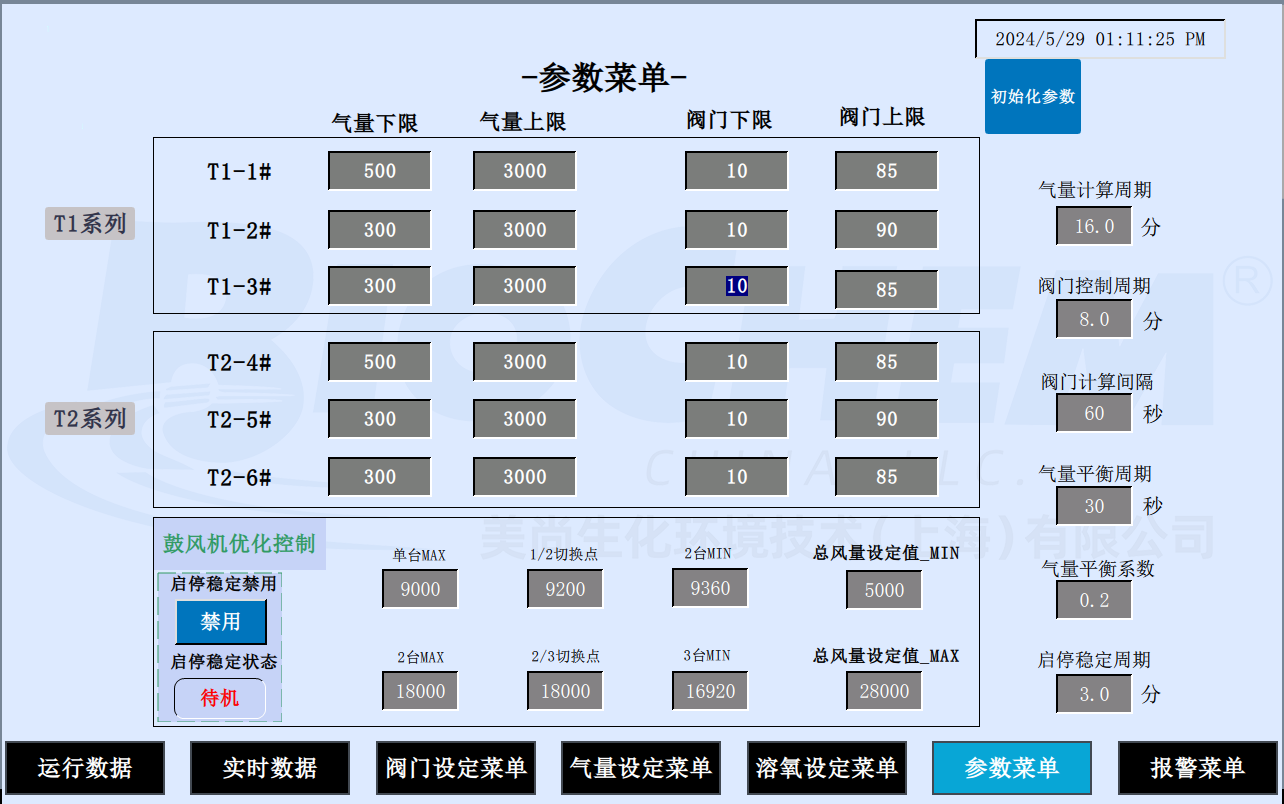Edit 阀门计算间隔 value 60
Screen dimensions: 1284x804
click(1094, 413)
